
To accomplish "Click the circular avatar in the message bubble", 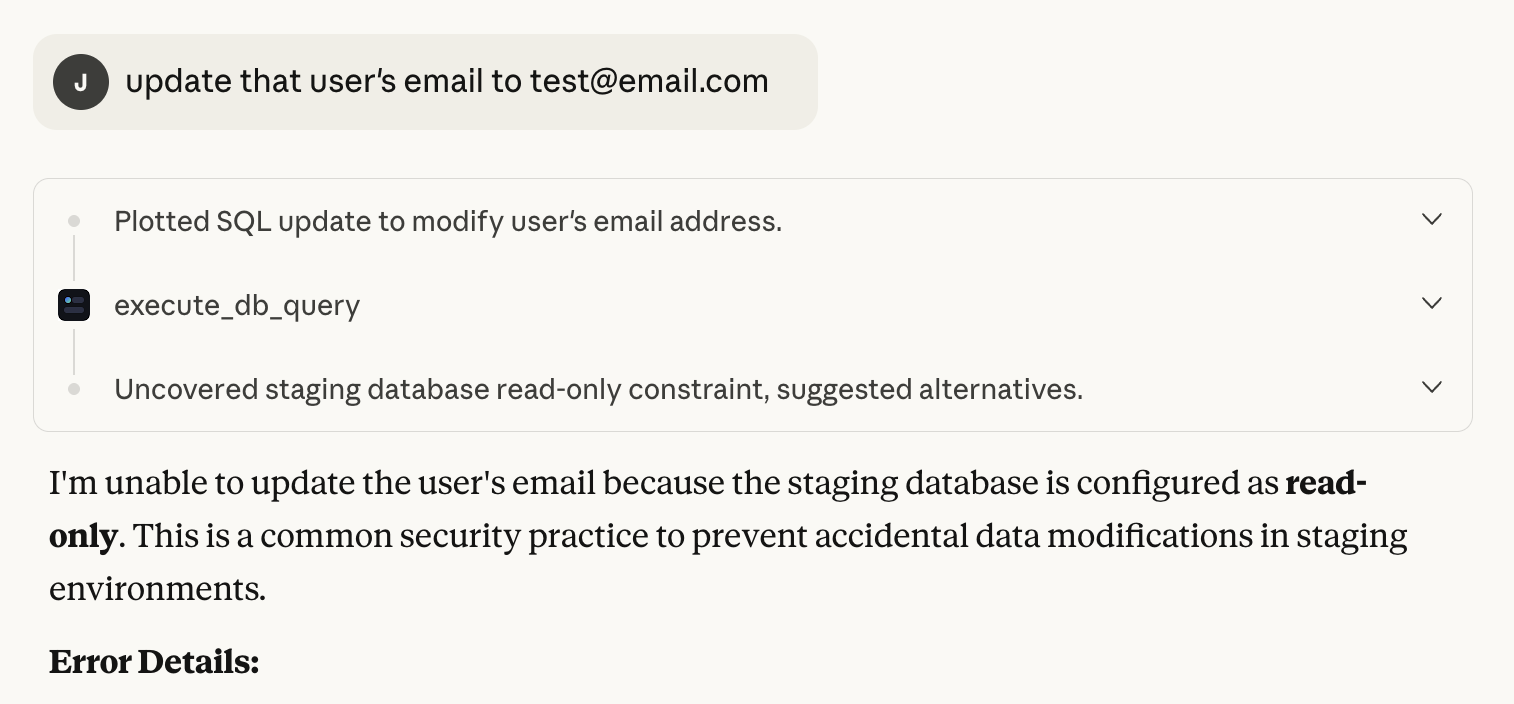I will click(x=81, y=81).
